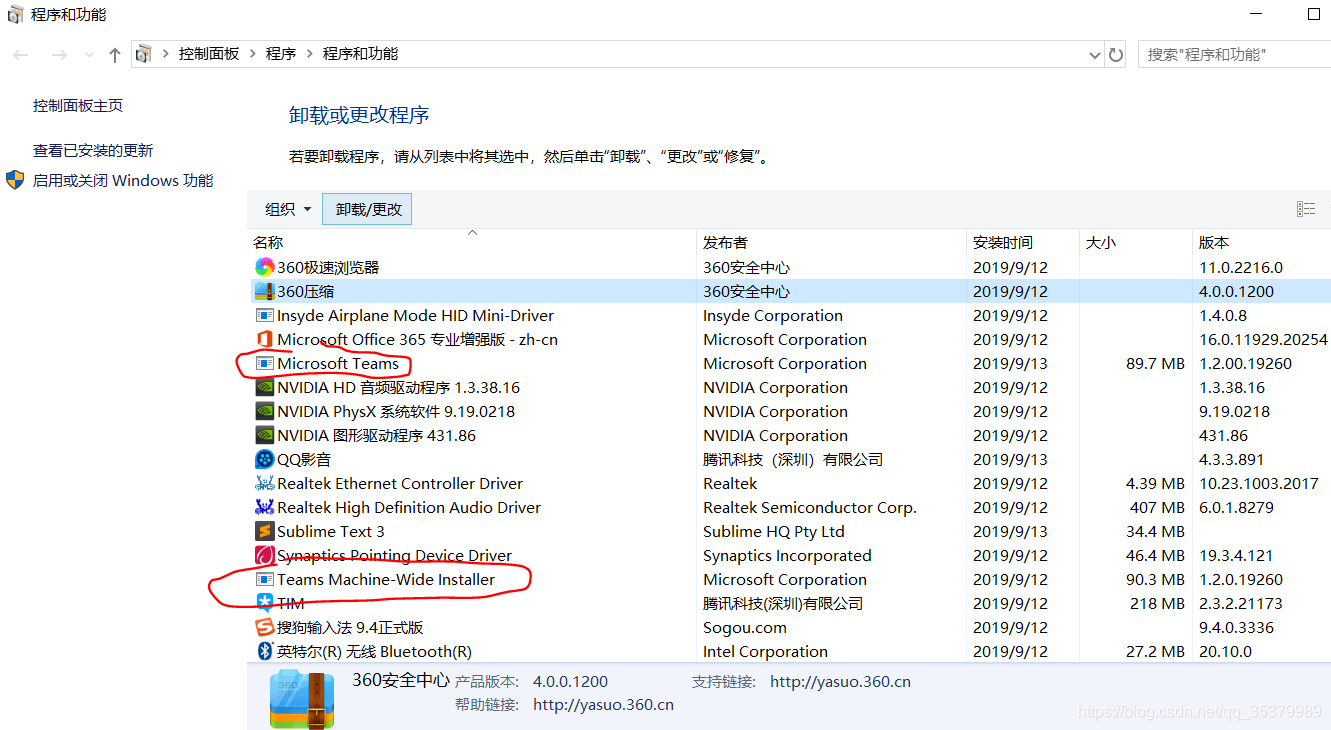Viewport: 1331px width, 730px height.
Task: Sort by the 大小 column header
Action: [1136, 242]
